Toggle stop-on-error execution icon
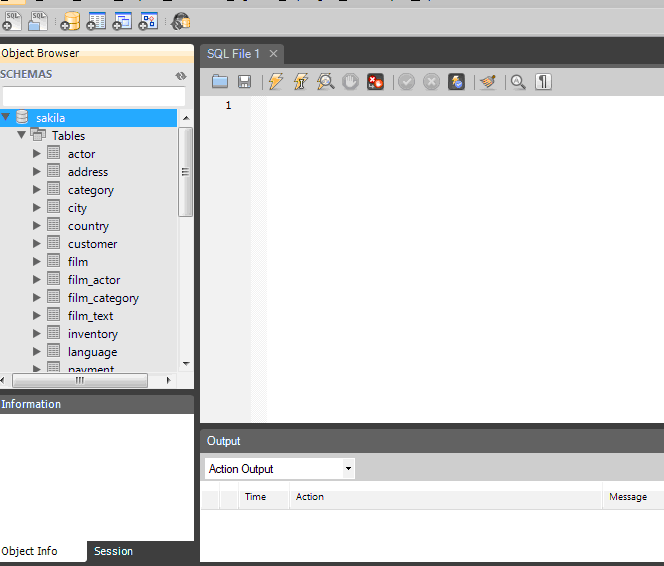664x566 pixels. pos(375,82)
